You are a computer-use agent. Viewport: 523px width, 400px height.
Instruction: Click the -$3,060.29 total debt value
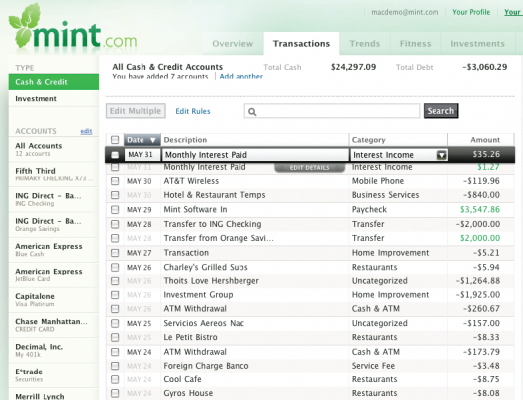(485, 67)
